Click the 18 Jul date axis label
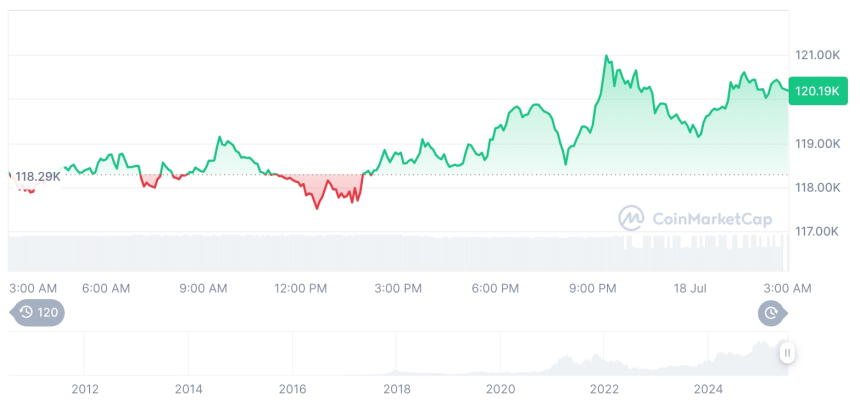This screenshot has width=860, height=401. 690,288
